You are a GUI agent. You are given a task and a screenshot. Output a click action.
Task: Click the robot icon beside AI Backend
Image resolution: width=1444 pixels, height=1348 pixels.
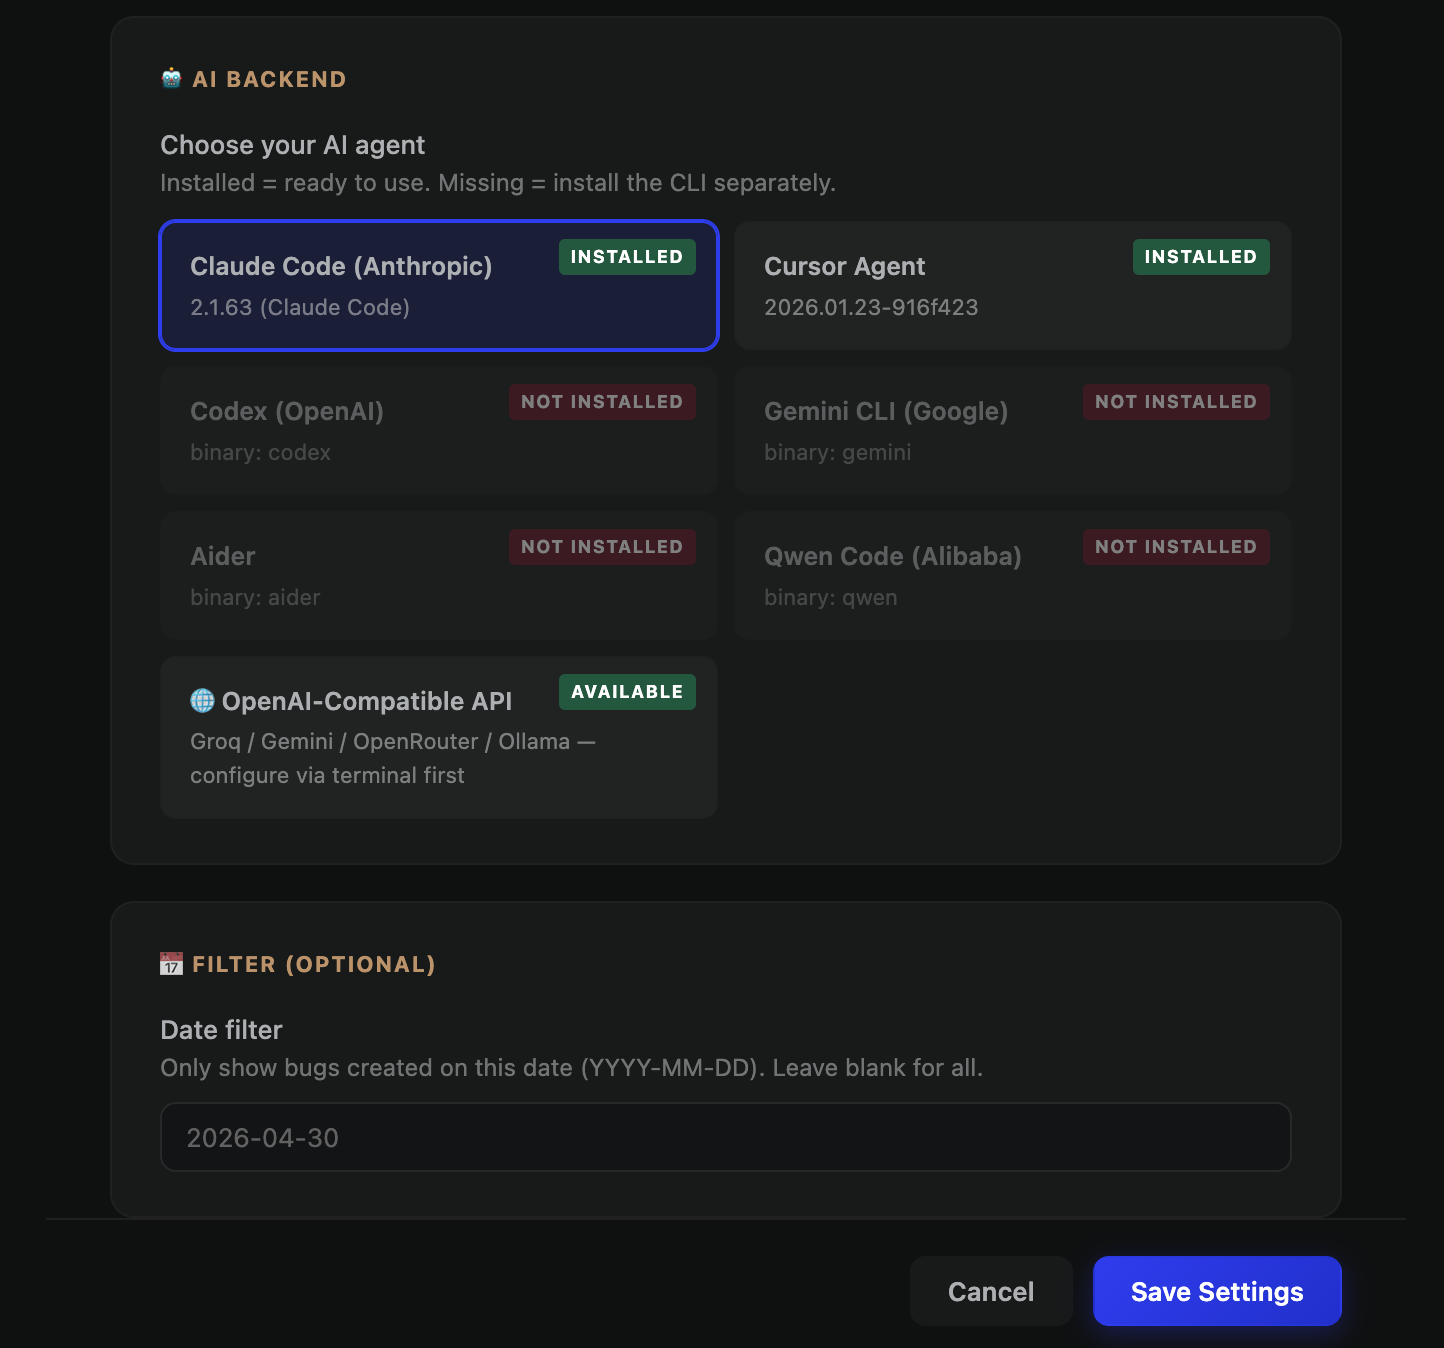coord(171,78)
